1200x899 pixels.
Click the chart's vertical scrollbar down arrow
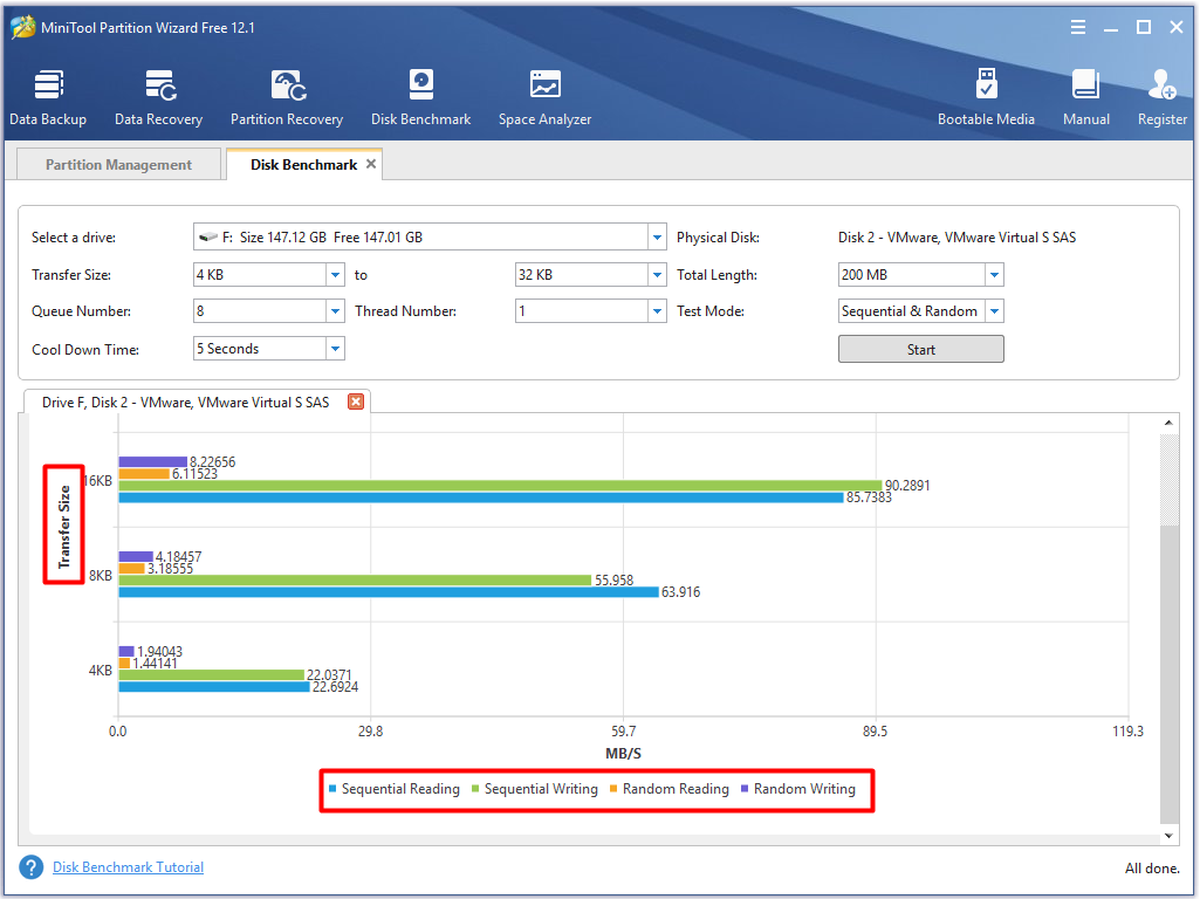click(1169, 835)
